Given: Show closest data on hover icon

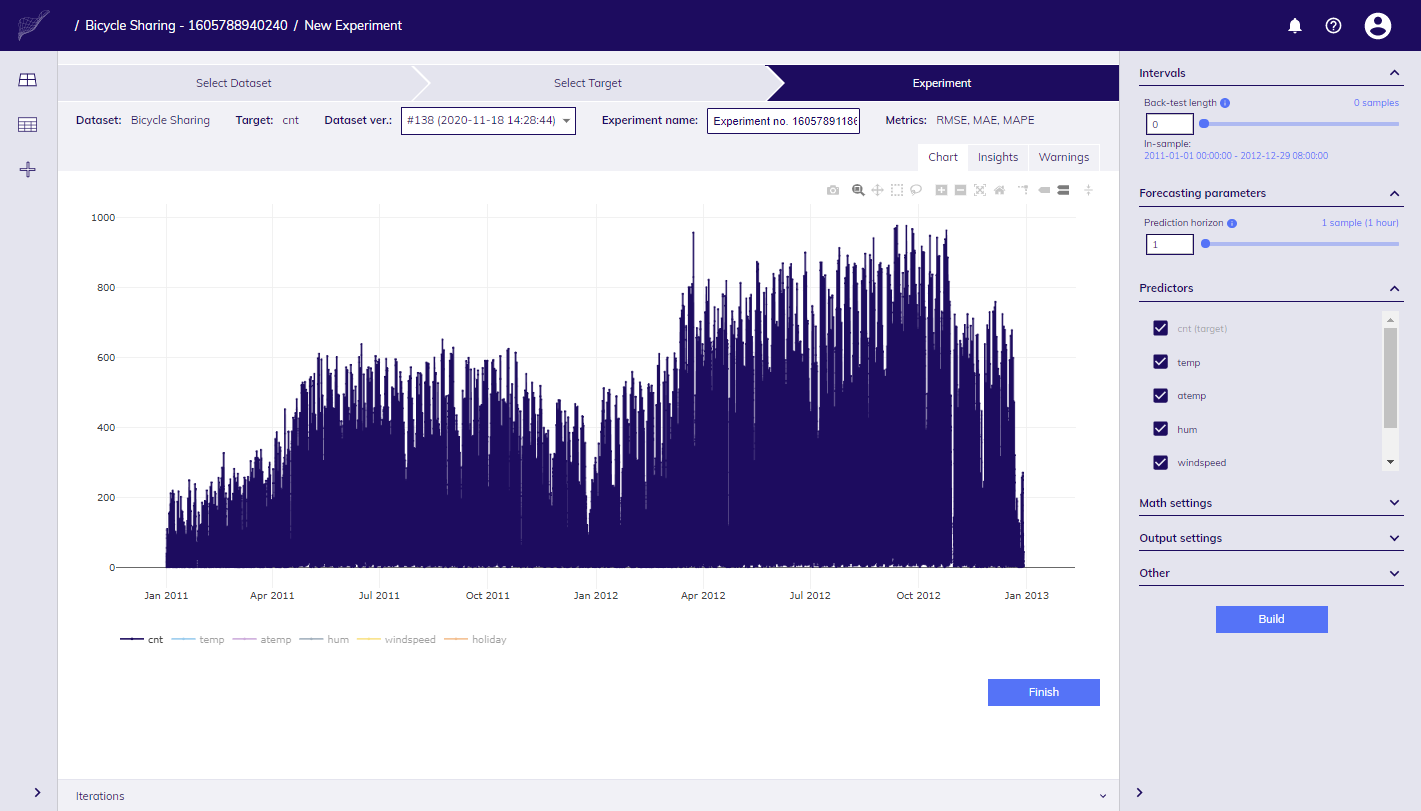Looking at the screenshot, I should (x=1044, y=190).
